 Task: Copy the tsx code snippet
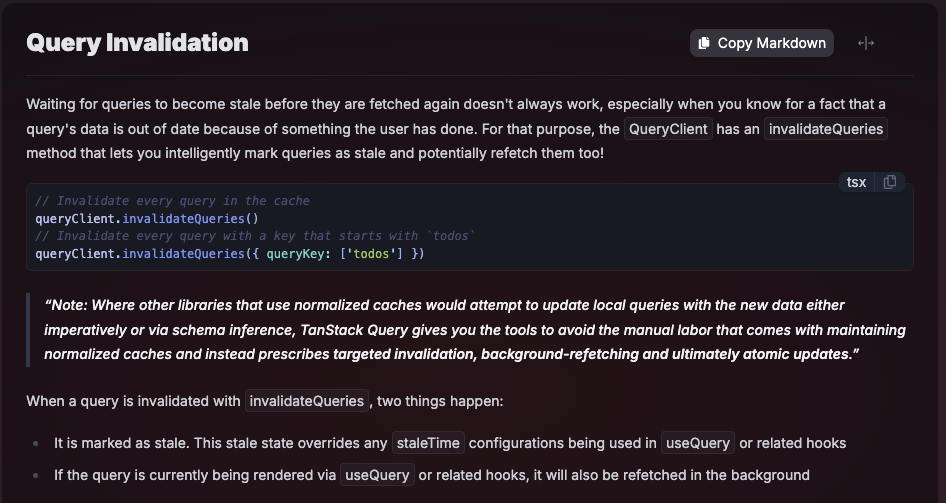click(x=890, y=182)
